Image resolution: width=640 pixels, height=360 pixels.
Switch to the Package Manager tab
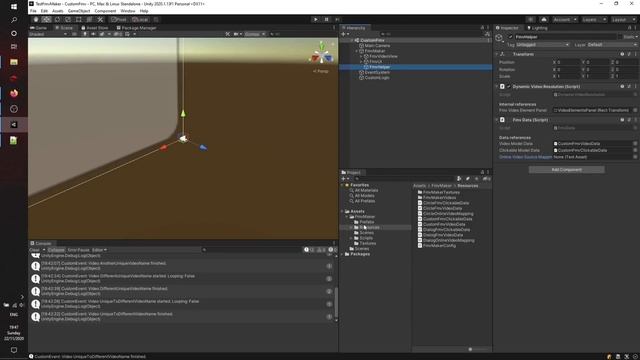click(137, 28)
